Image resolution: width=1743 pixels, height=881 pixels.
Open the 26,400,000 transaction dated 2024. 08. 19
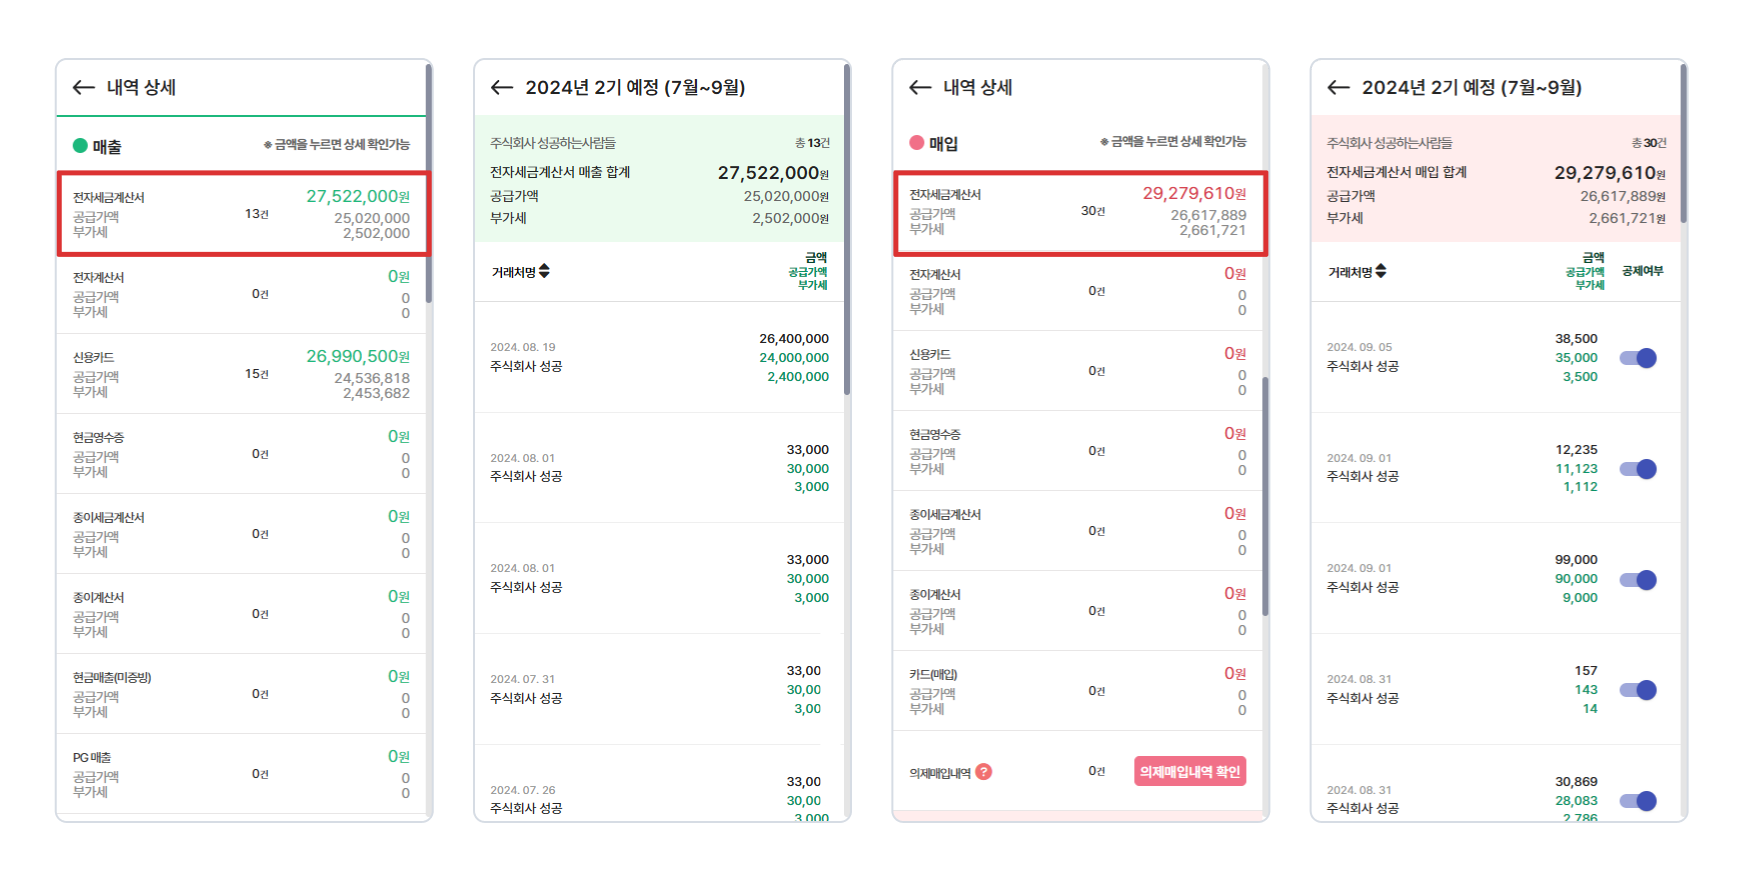point(660,357)
